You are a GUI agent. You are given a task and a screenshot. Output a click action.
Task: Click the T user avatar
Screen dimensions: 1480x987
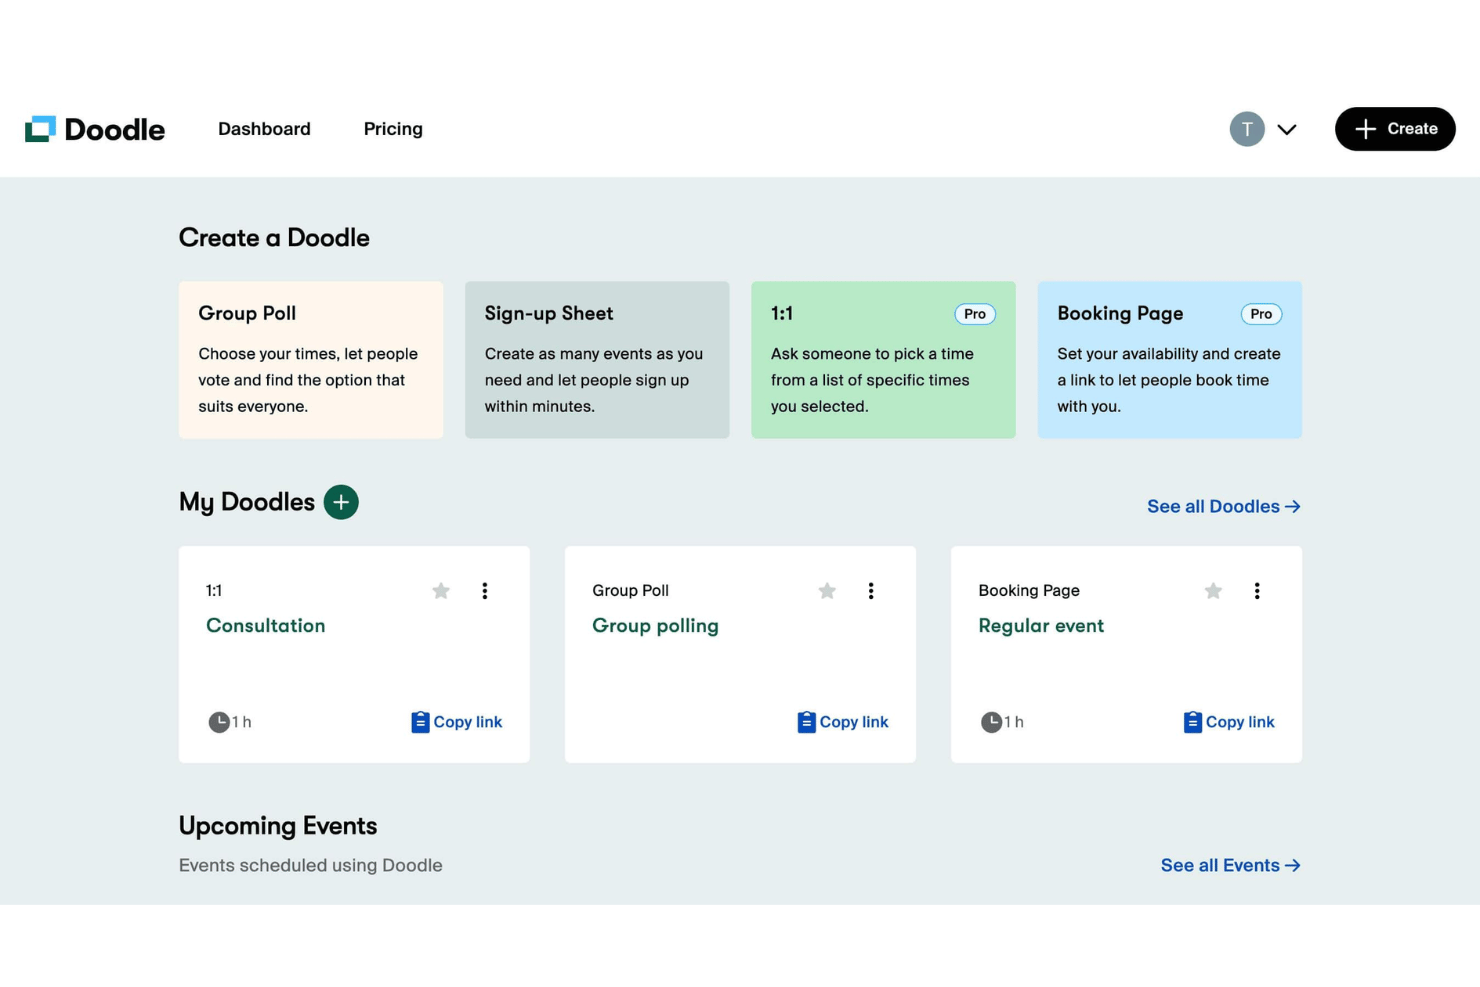point(1247,129)
